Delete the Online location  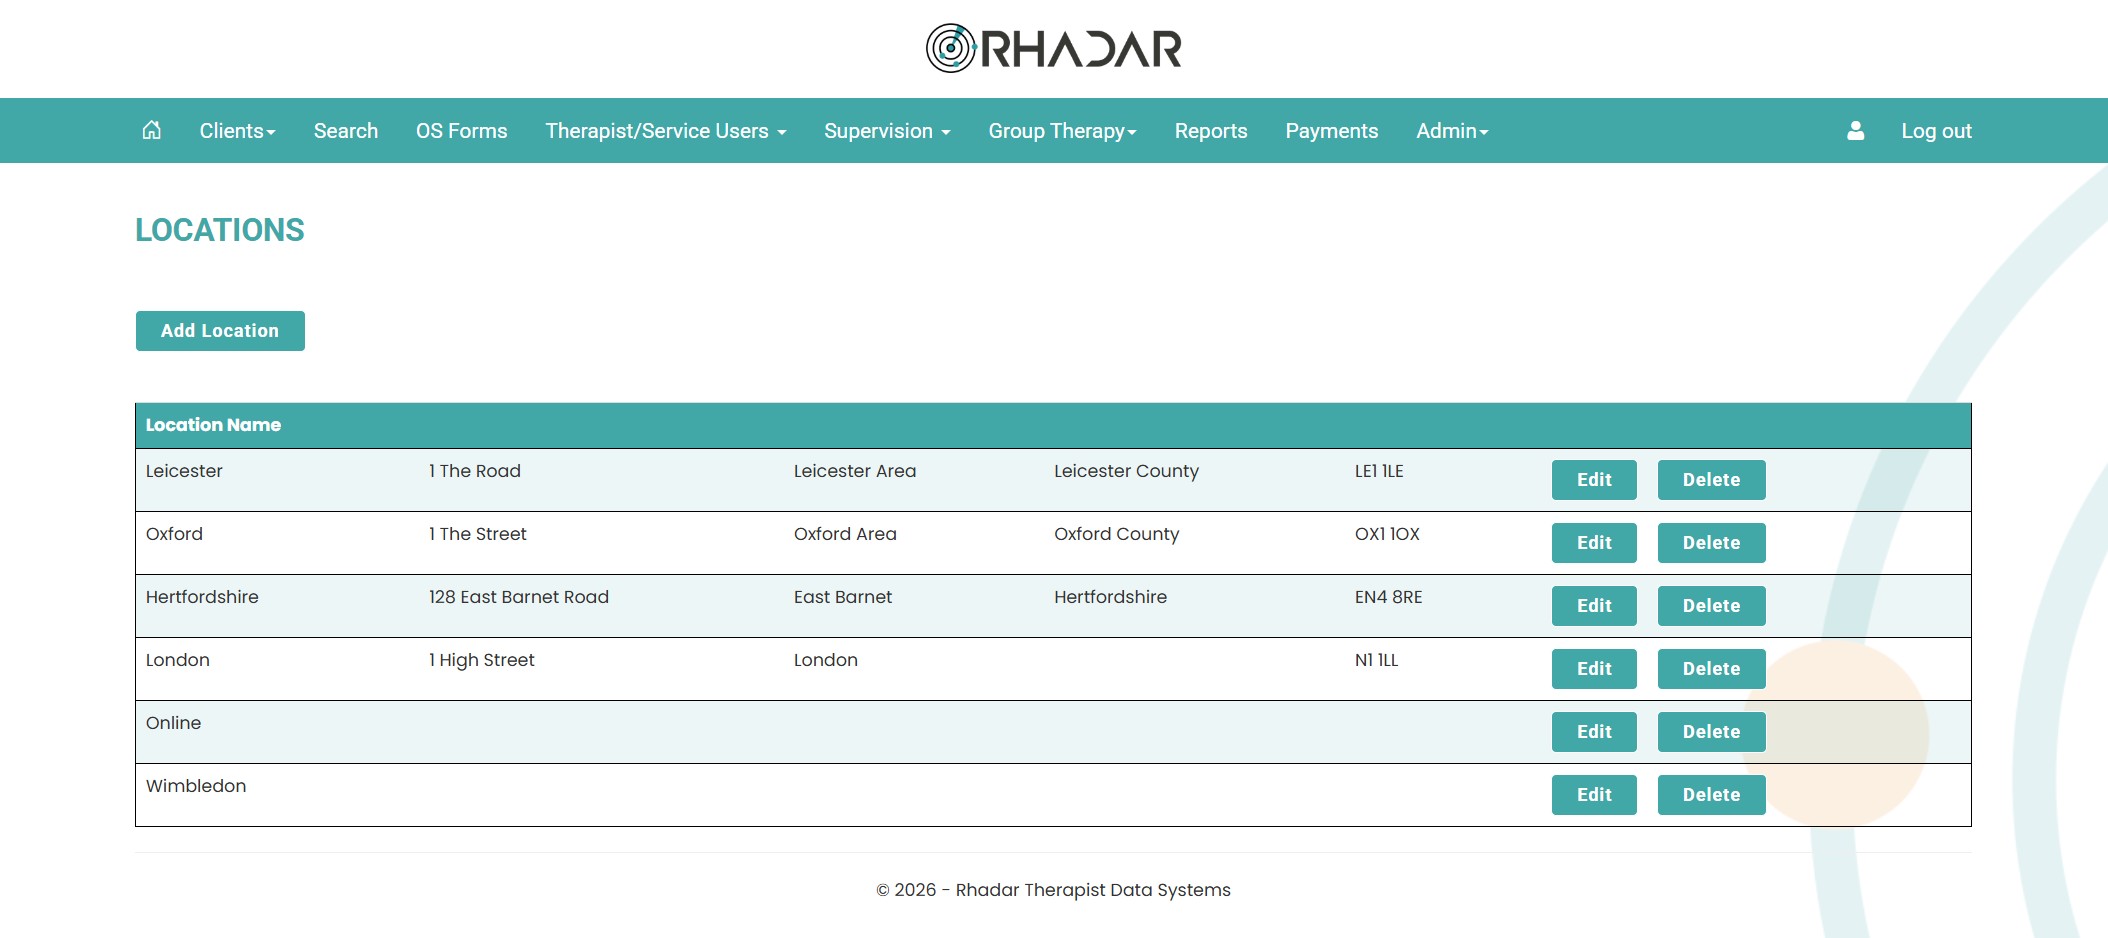[1711, 732]
